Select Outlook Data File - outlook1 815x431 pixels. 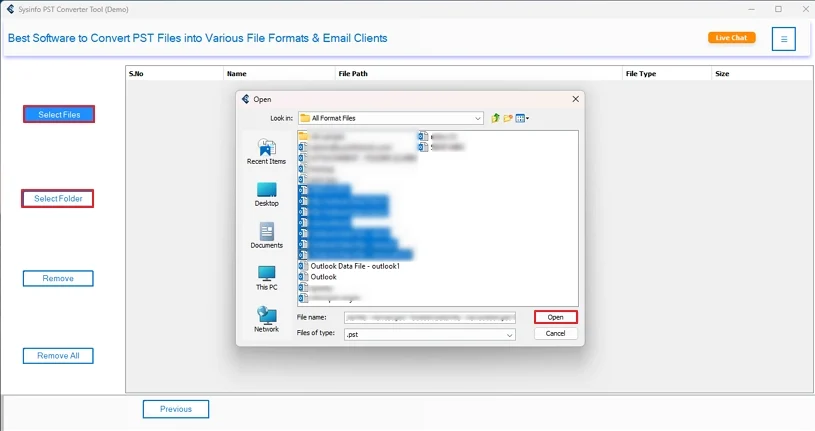355,266
